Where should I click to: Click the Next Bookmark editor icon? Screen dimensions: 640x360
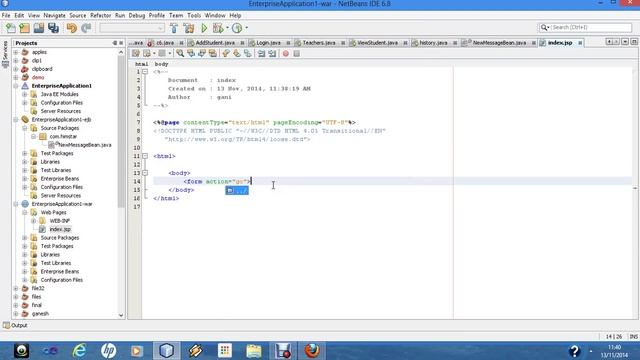237,53
